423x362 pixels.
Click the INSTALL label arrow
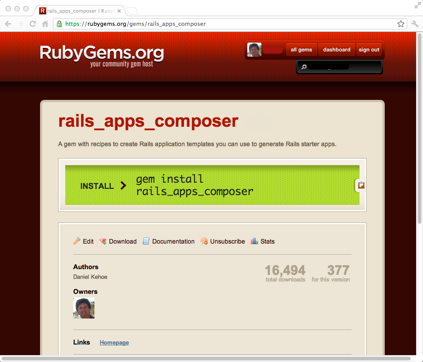pos(123,185)
